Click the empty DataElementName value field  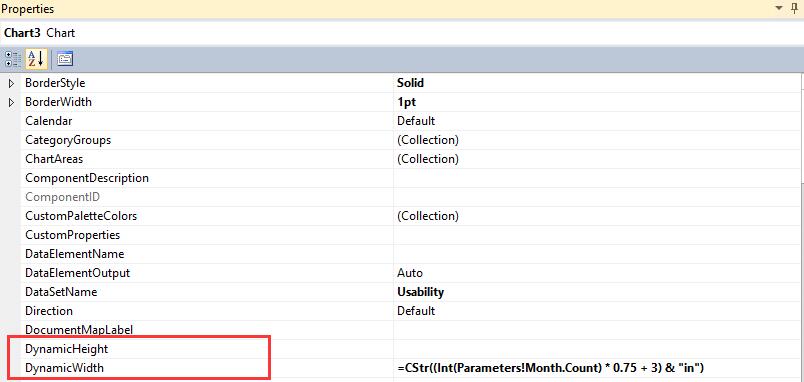596,254
